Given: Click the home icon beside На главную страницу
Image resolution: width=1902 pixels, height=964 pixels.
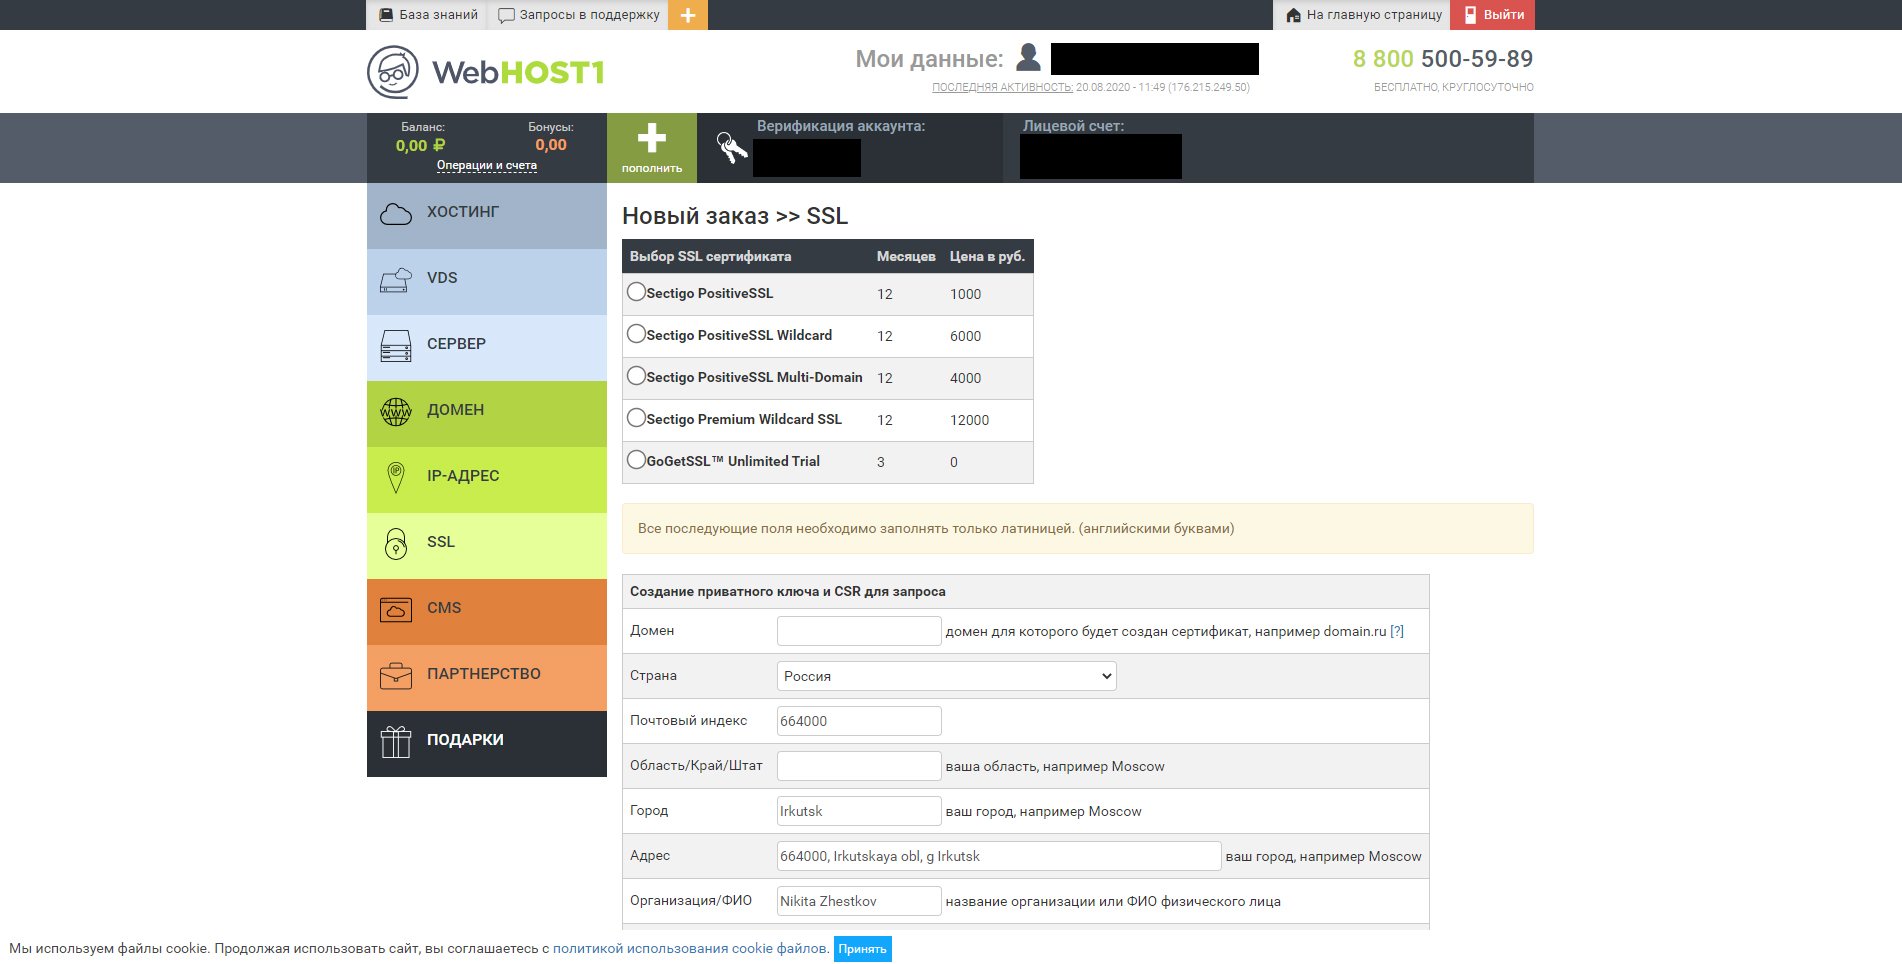Looking at the screenshot, I should pyautogui.click(x=1293, y=15).
